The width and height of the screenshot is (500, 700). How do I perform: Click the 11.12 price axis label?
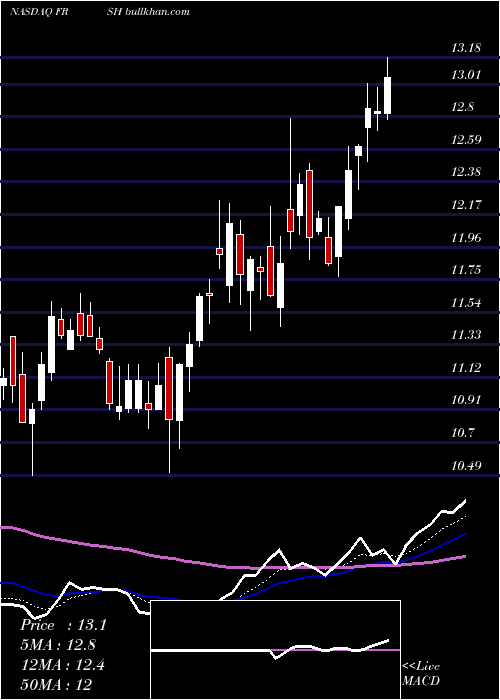pyautogui.click(x=466, y=368)
